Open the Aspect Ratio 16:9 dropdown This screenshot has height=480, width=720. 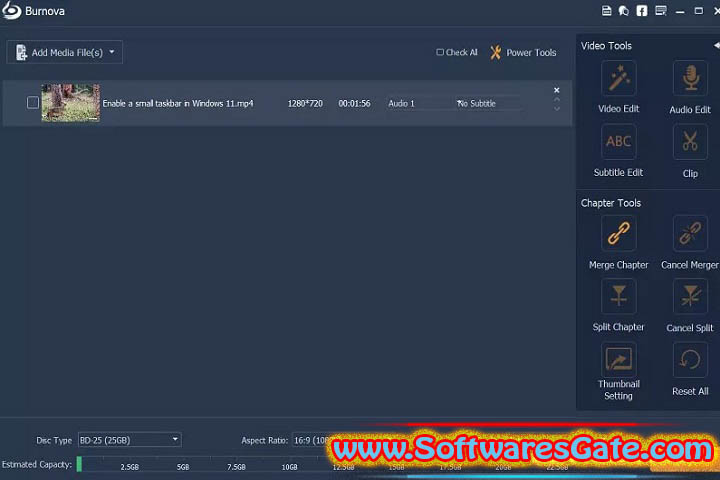(x=311, y=440)
